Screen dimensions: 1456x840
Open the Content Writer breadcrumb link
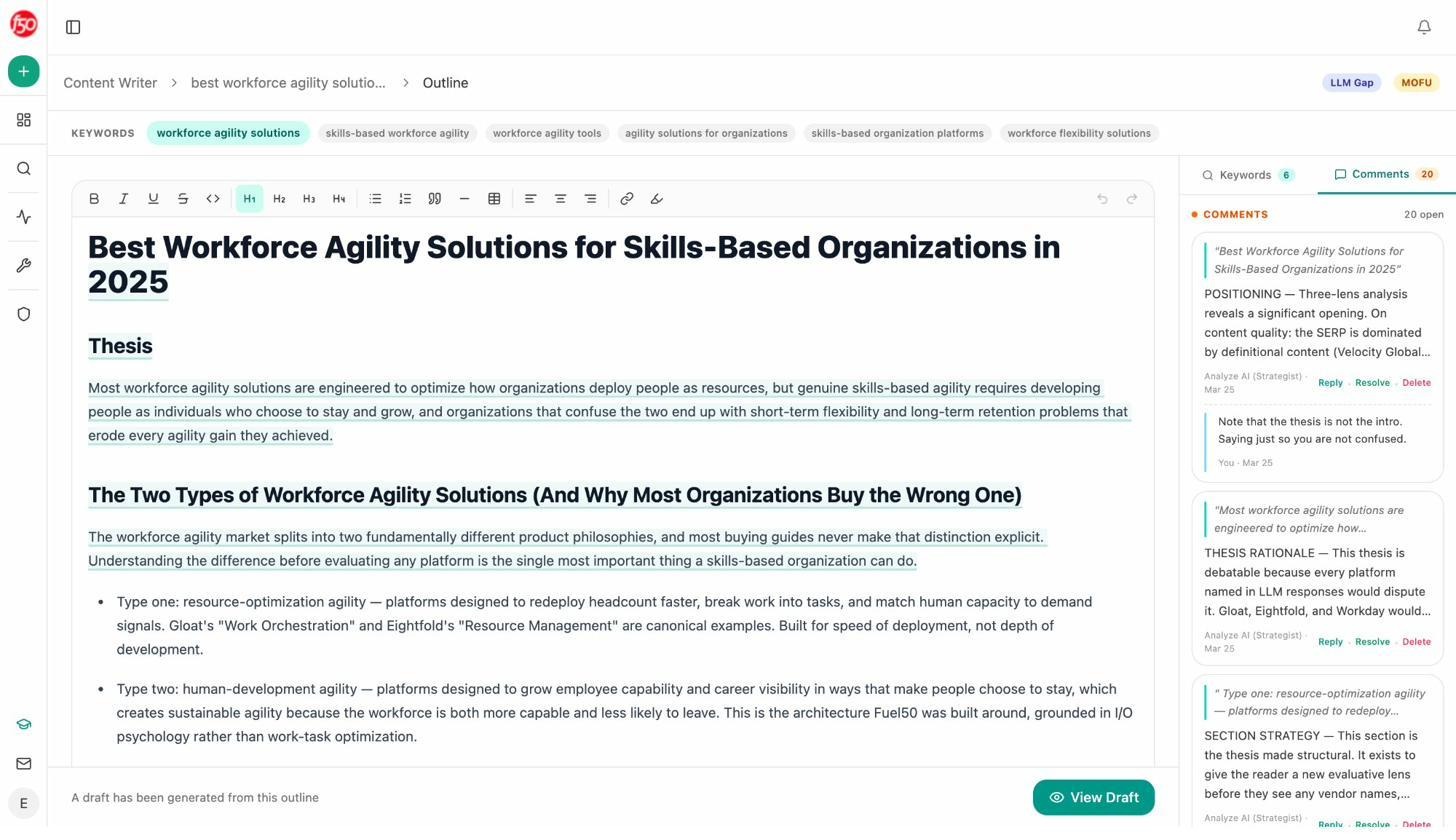click(x=110, y=82)
